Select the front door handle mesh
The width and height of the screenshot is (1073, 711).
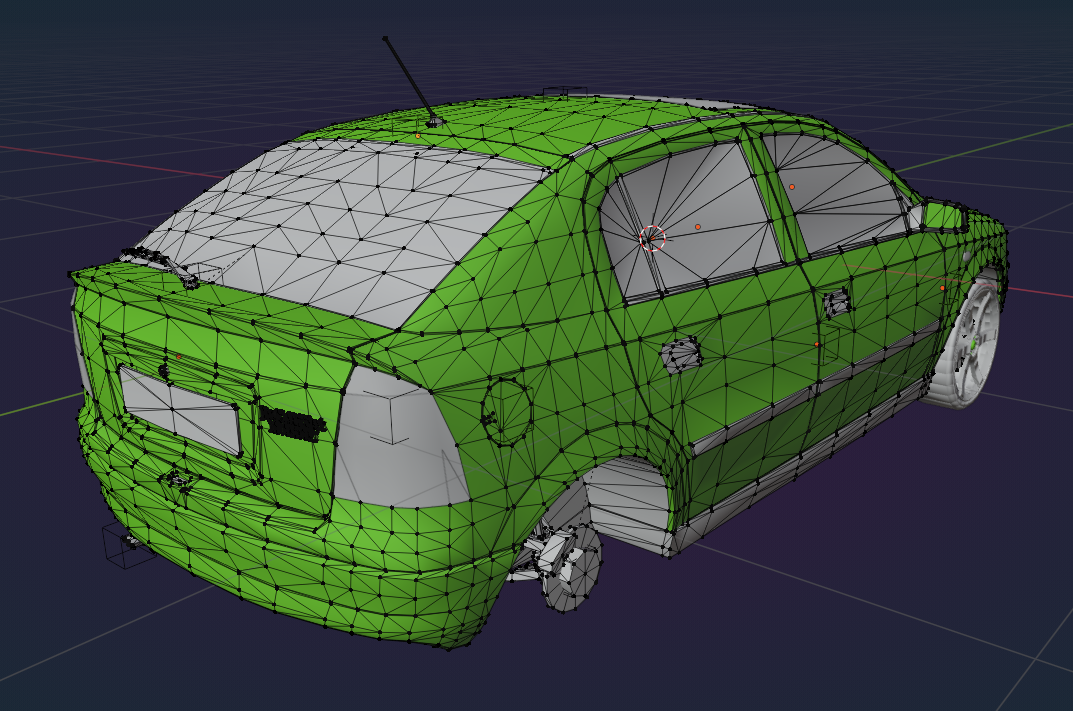tap(836, 302)
